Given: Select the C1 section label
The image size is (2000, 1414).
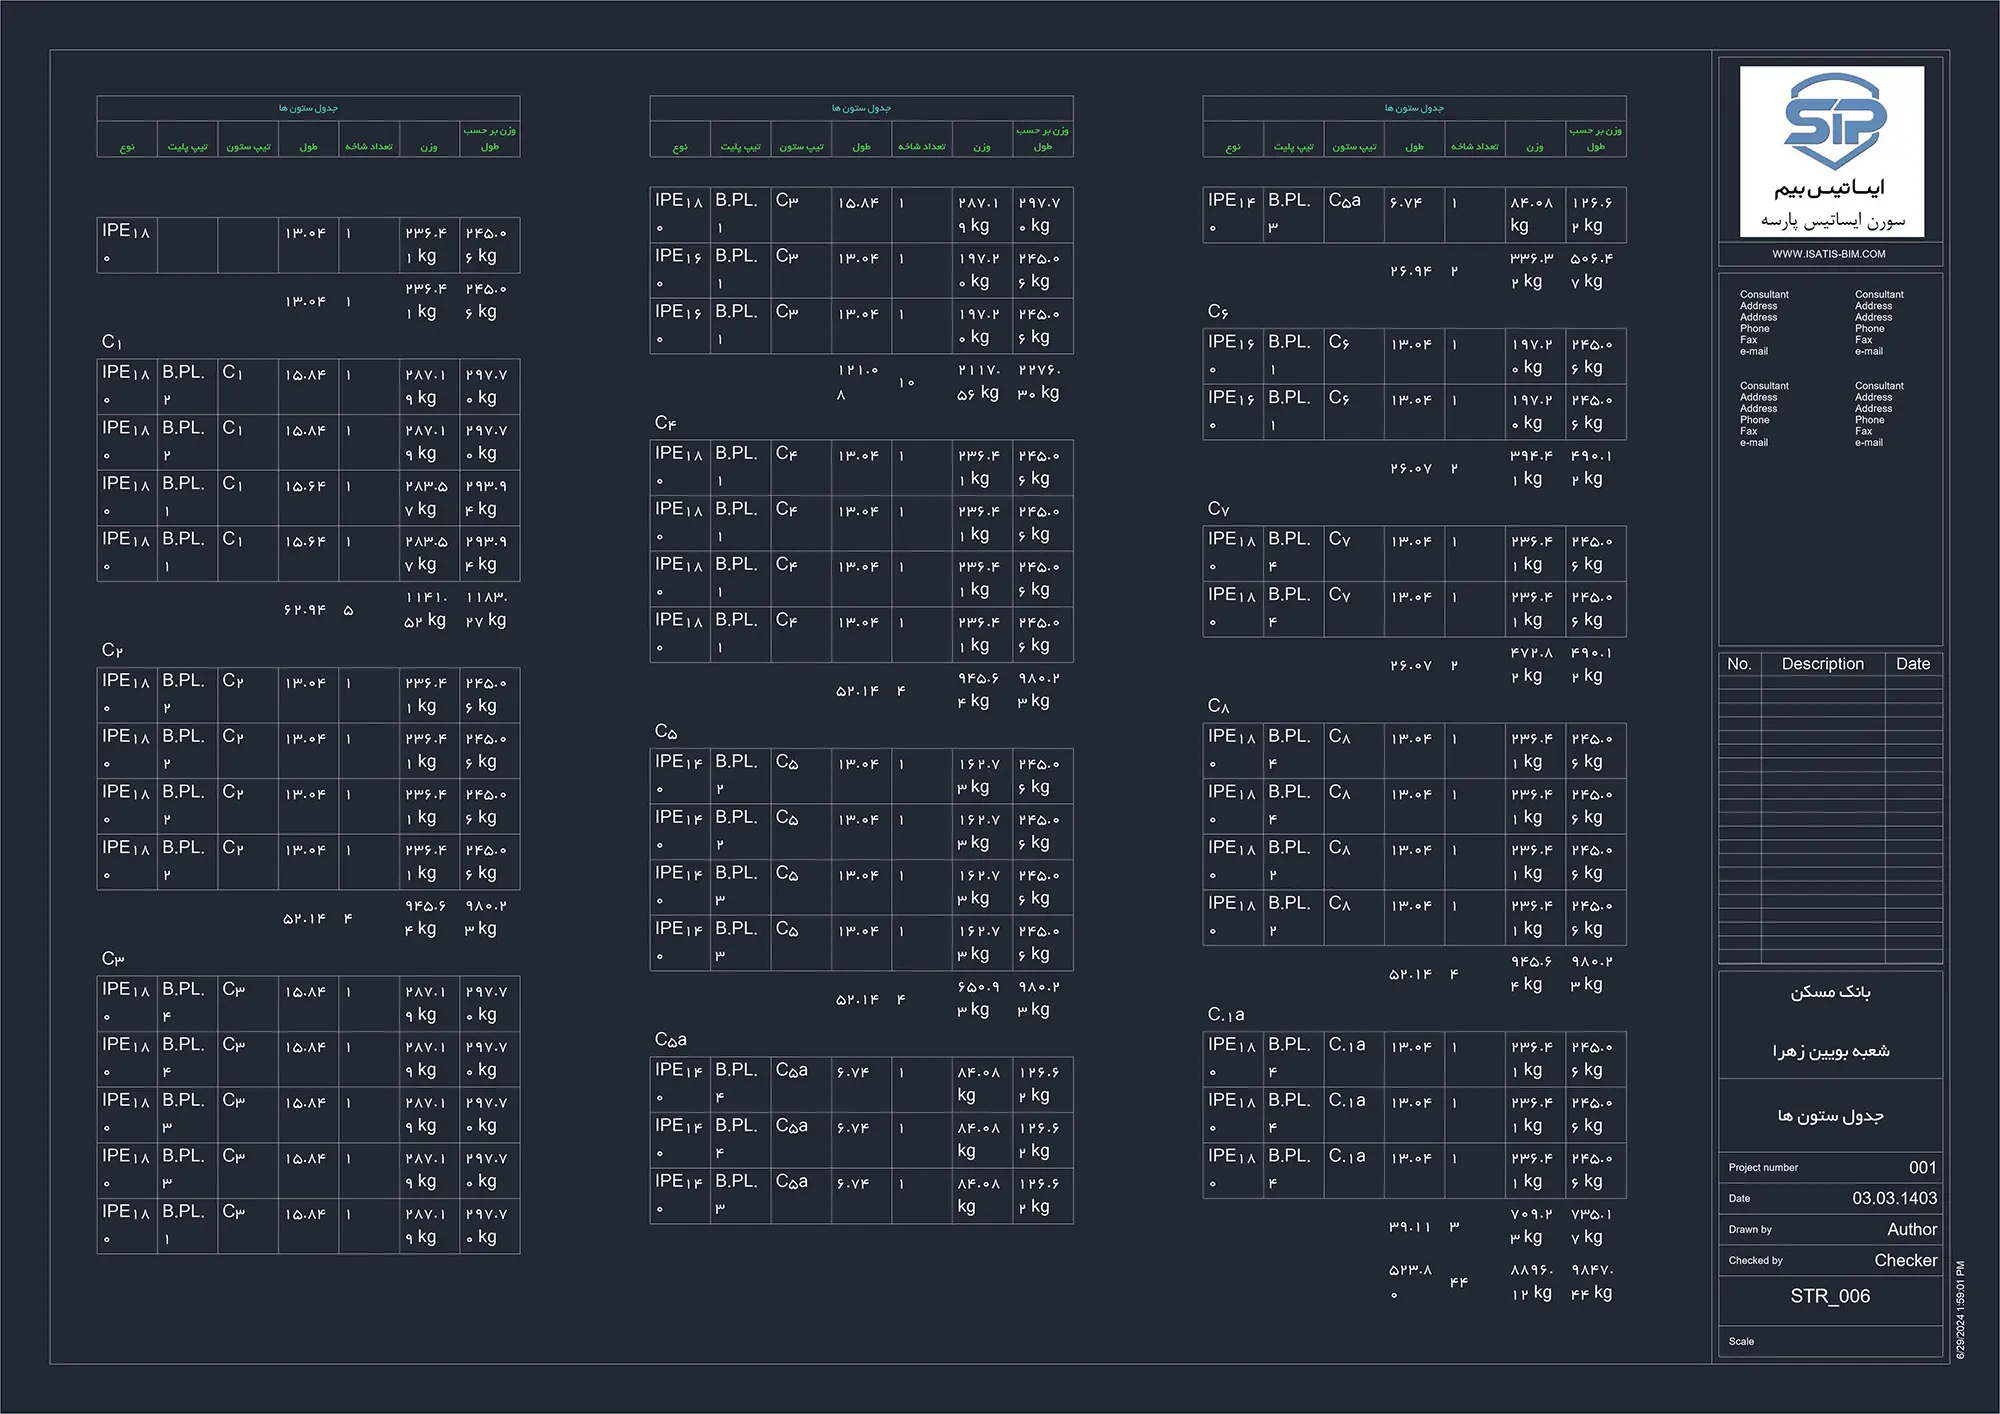Looking at the screenshot, I should point(112,342).
